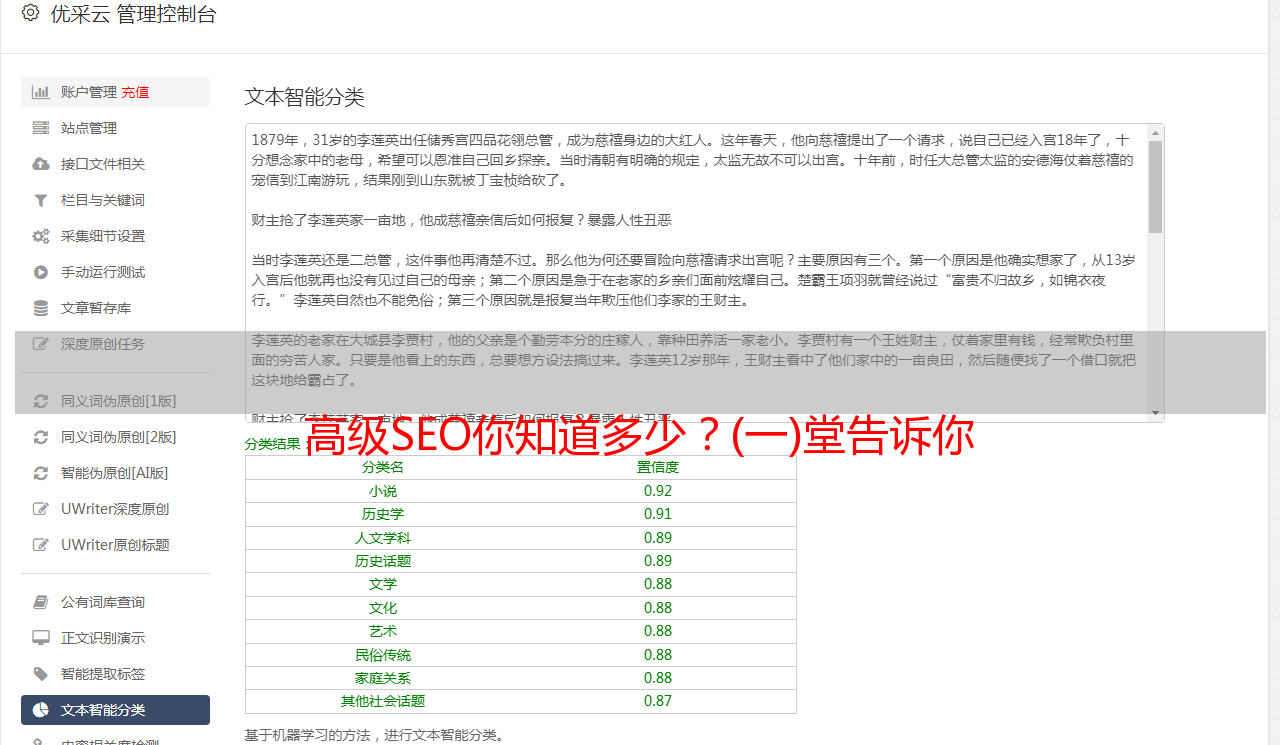This screenshot has height=745, width=1280.
Task: Click the 历史学 category cell
Action: pos(383,514)
